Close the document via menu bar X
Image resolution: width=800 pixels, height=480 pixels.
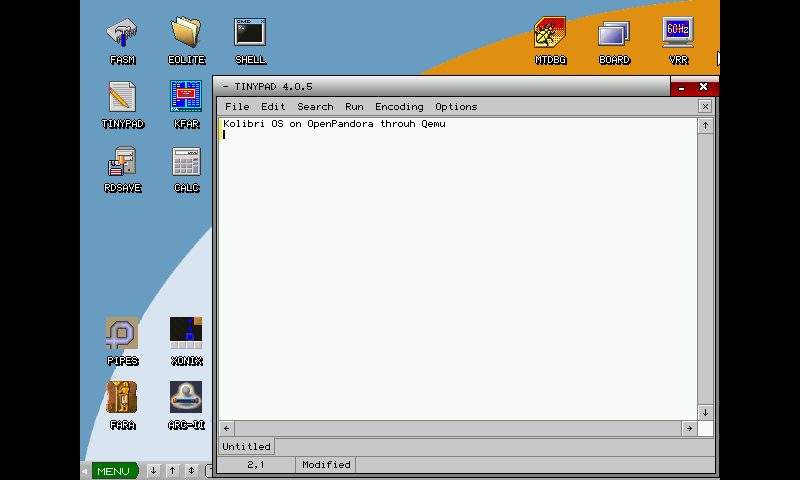[705, 106]
